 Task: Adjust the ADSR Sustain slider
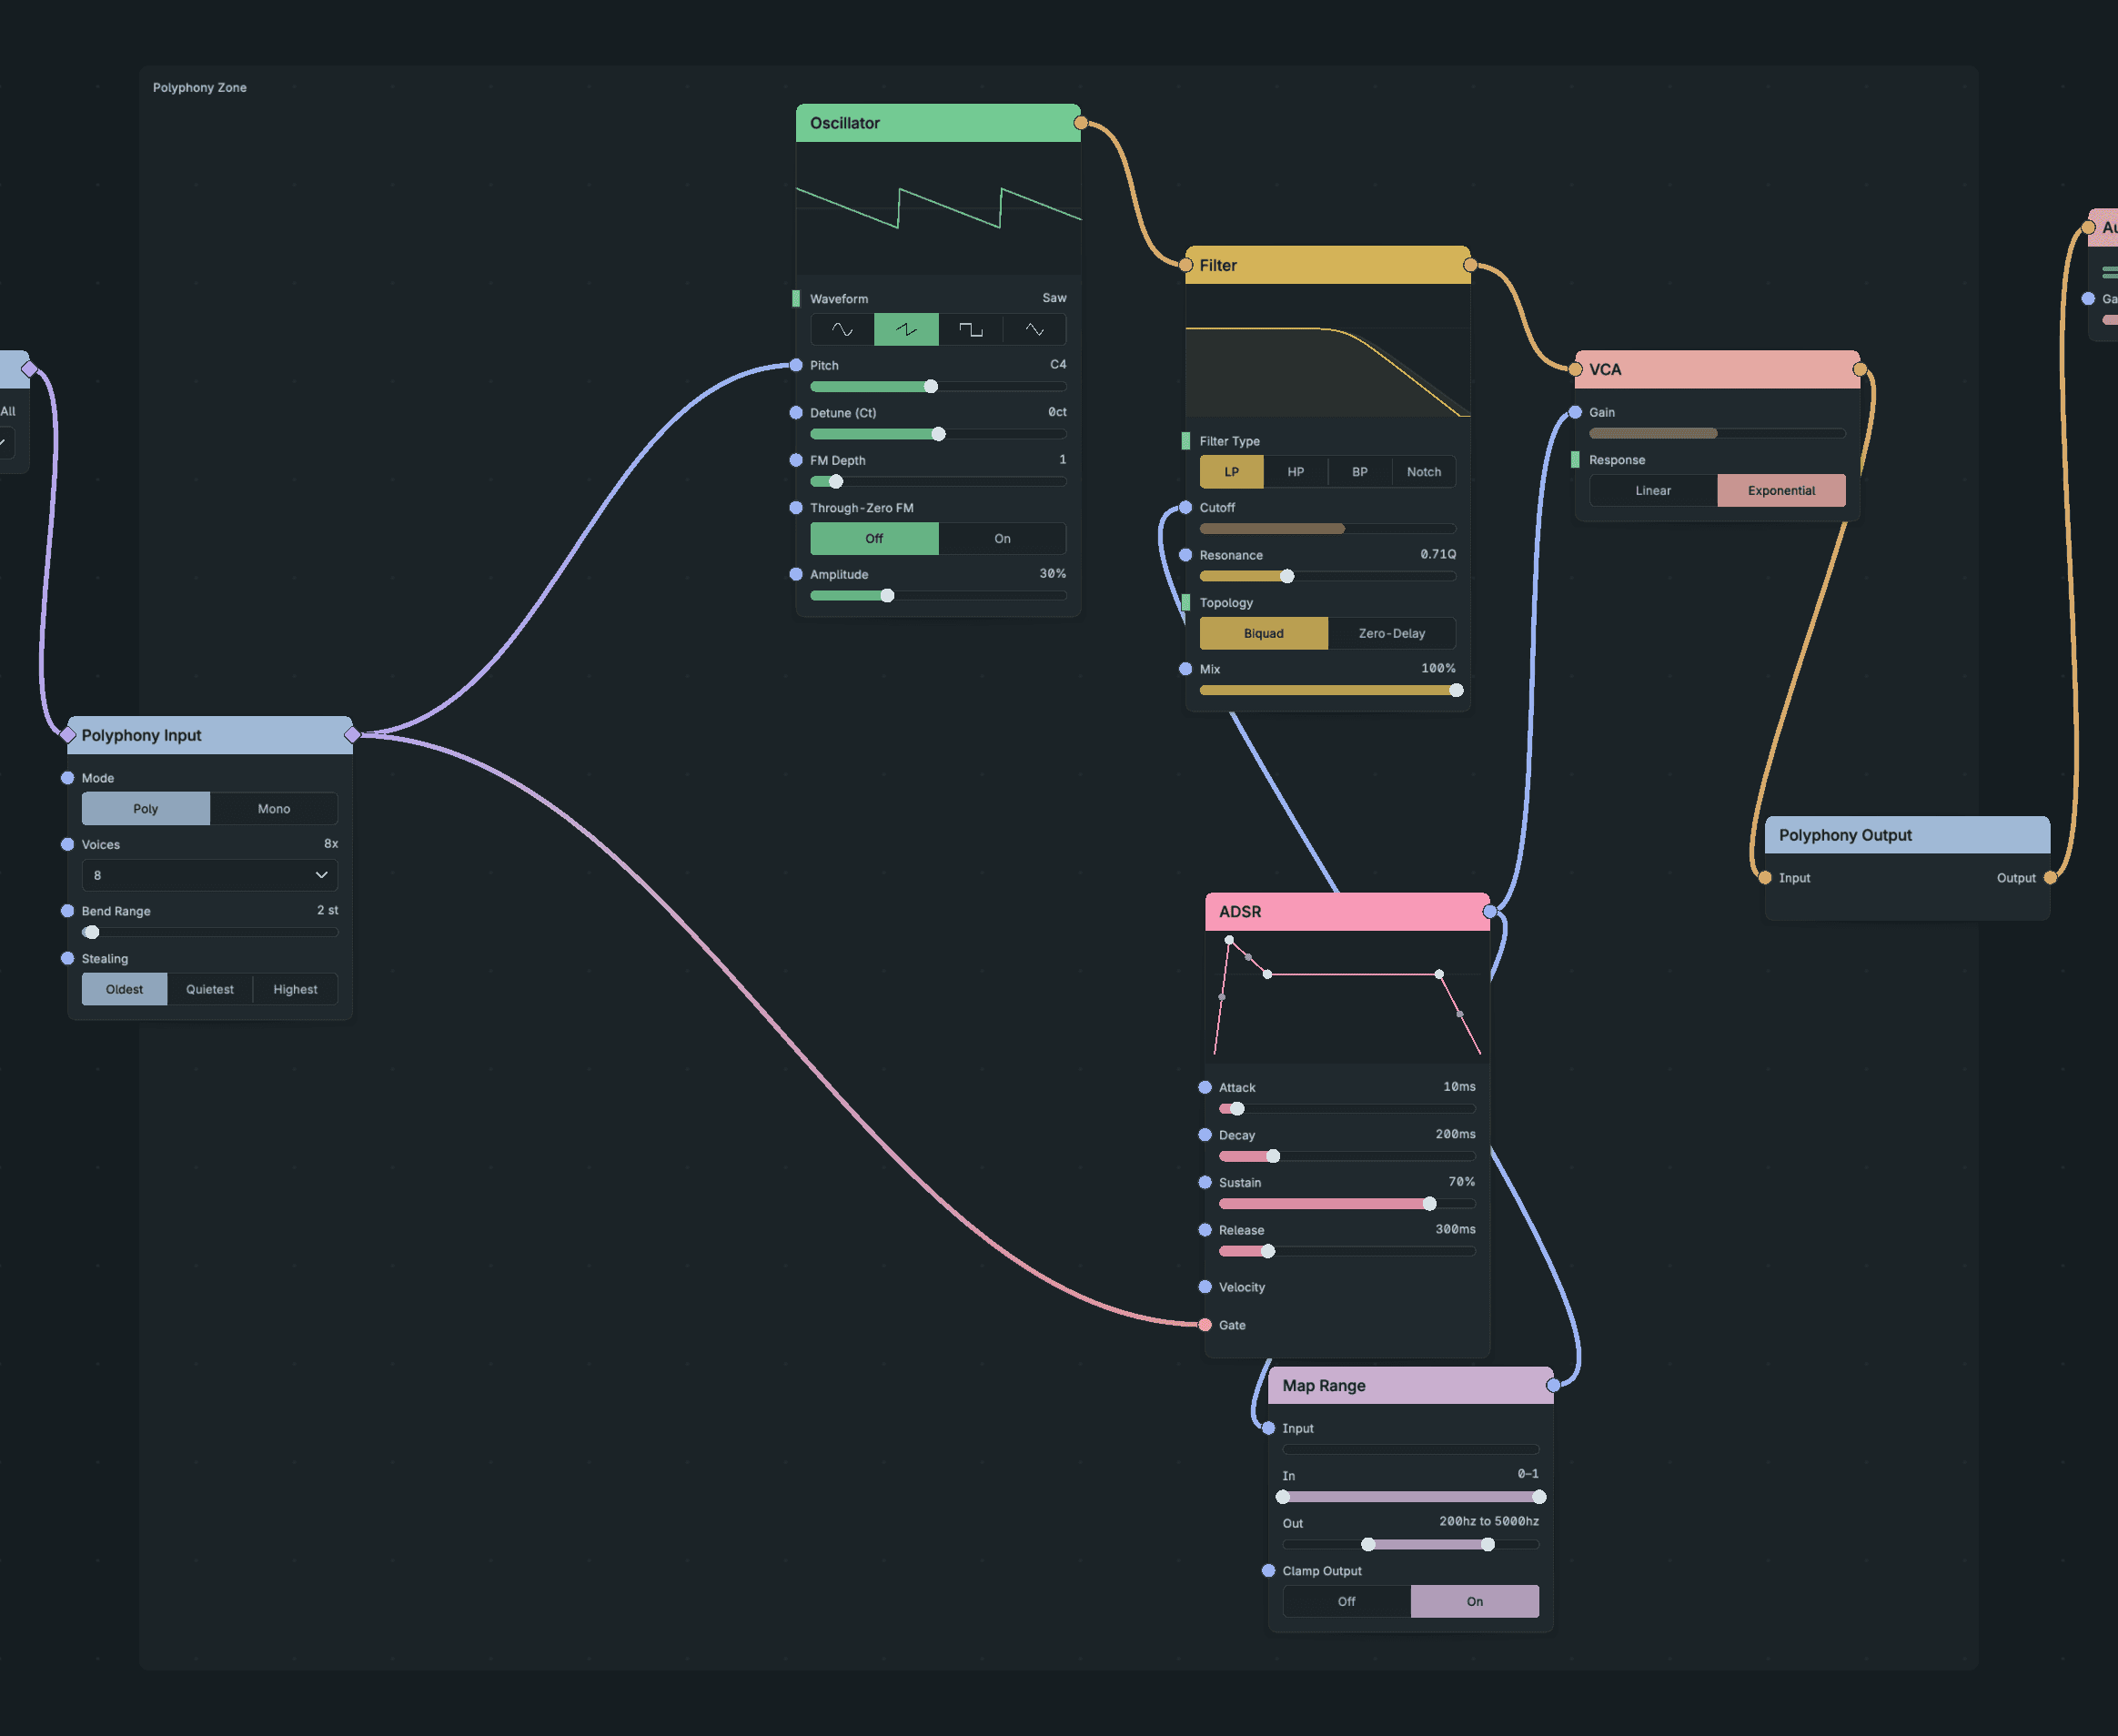(x=1347, y=1204)
